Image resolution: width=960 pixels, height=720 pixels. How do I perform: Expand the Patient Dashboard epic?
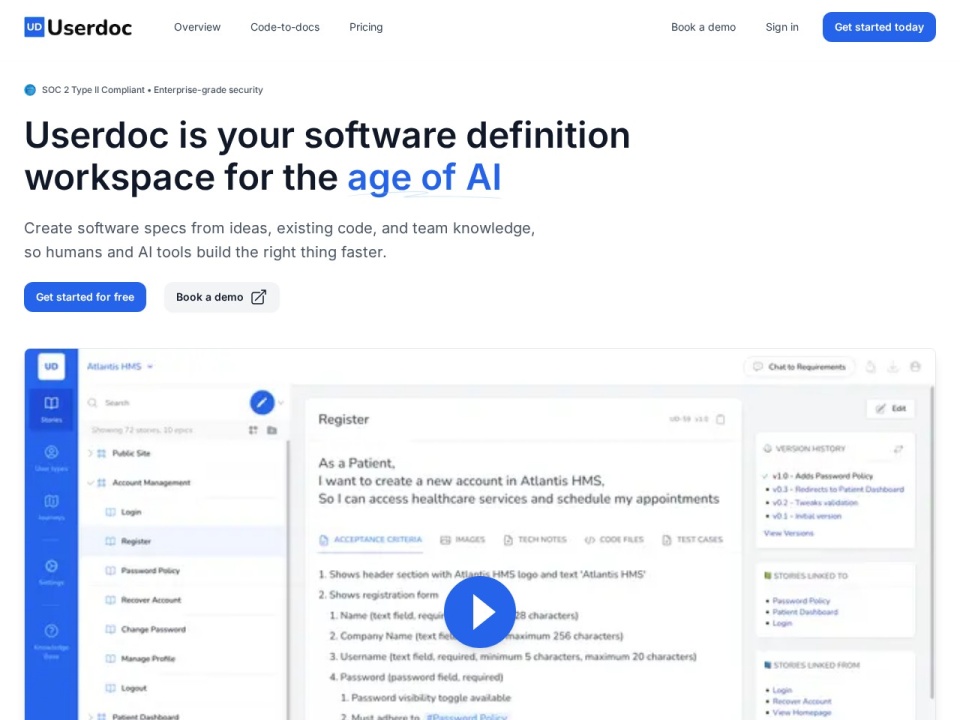tap(90, 716)
